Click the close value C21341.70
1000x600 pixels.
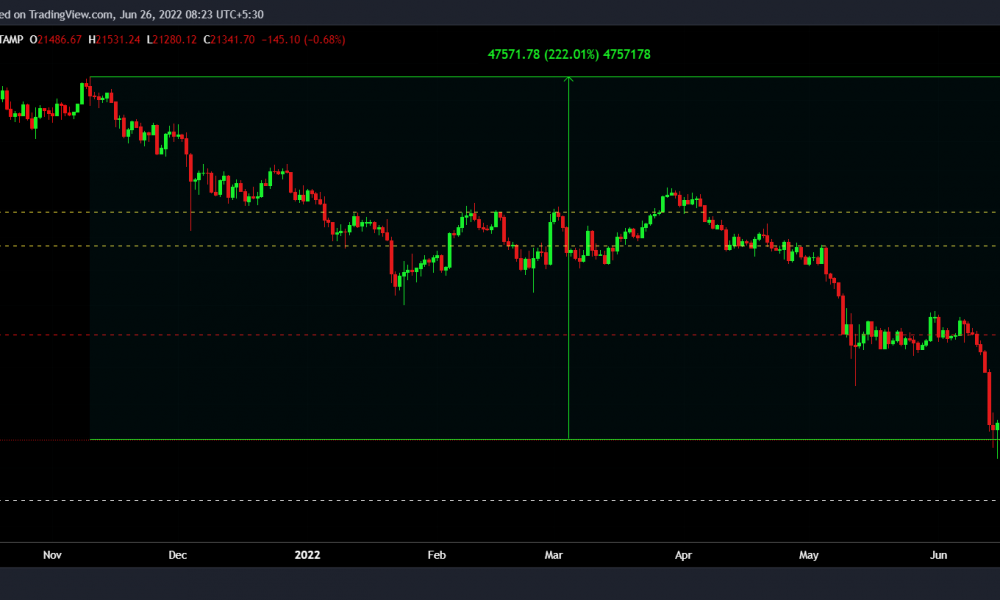[x=229, y=40]
